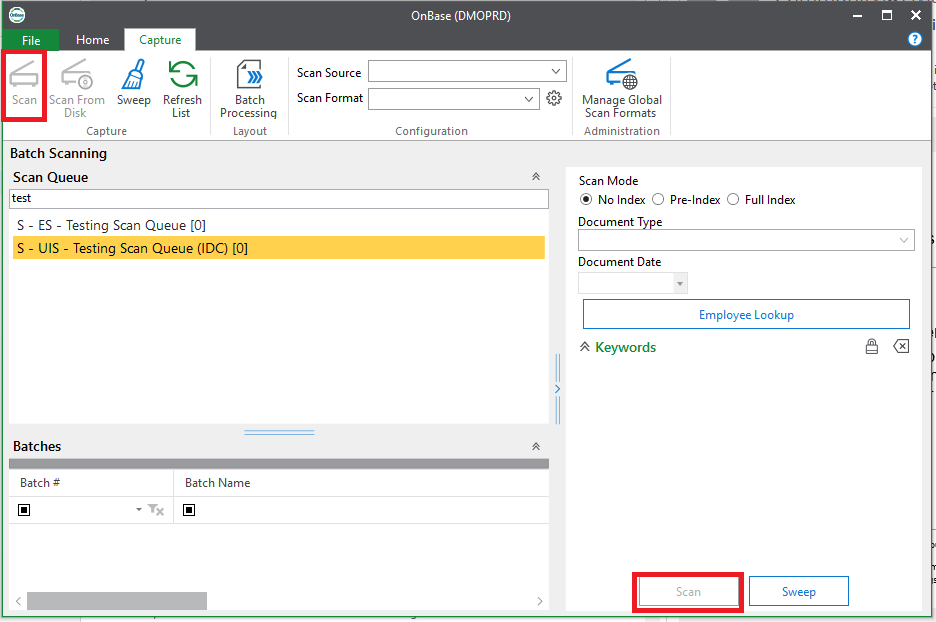Click the Scan Queue search field
This screenshot has width=936, height=622.
pyautogui.click(x=279, y=199)
